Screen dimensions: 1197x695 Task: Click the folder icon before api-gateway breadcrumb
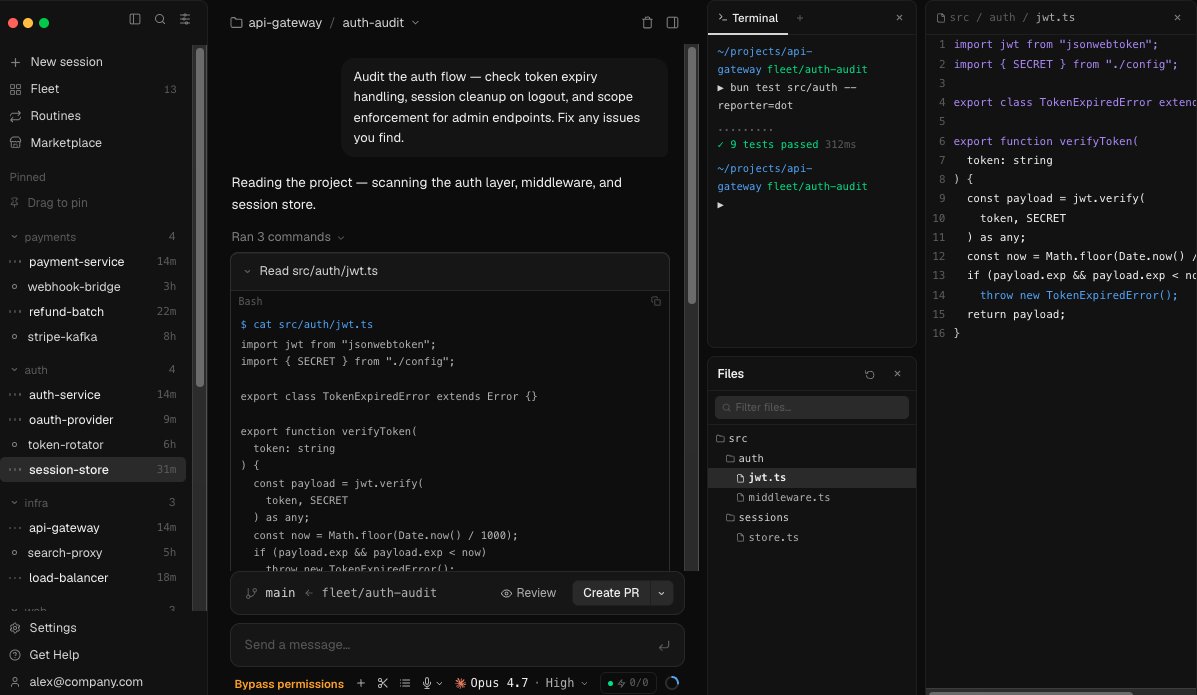coord(237,23)
